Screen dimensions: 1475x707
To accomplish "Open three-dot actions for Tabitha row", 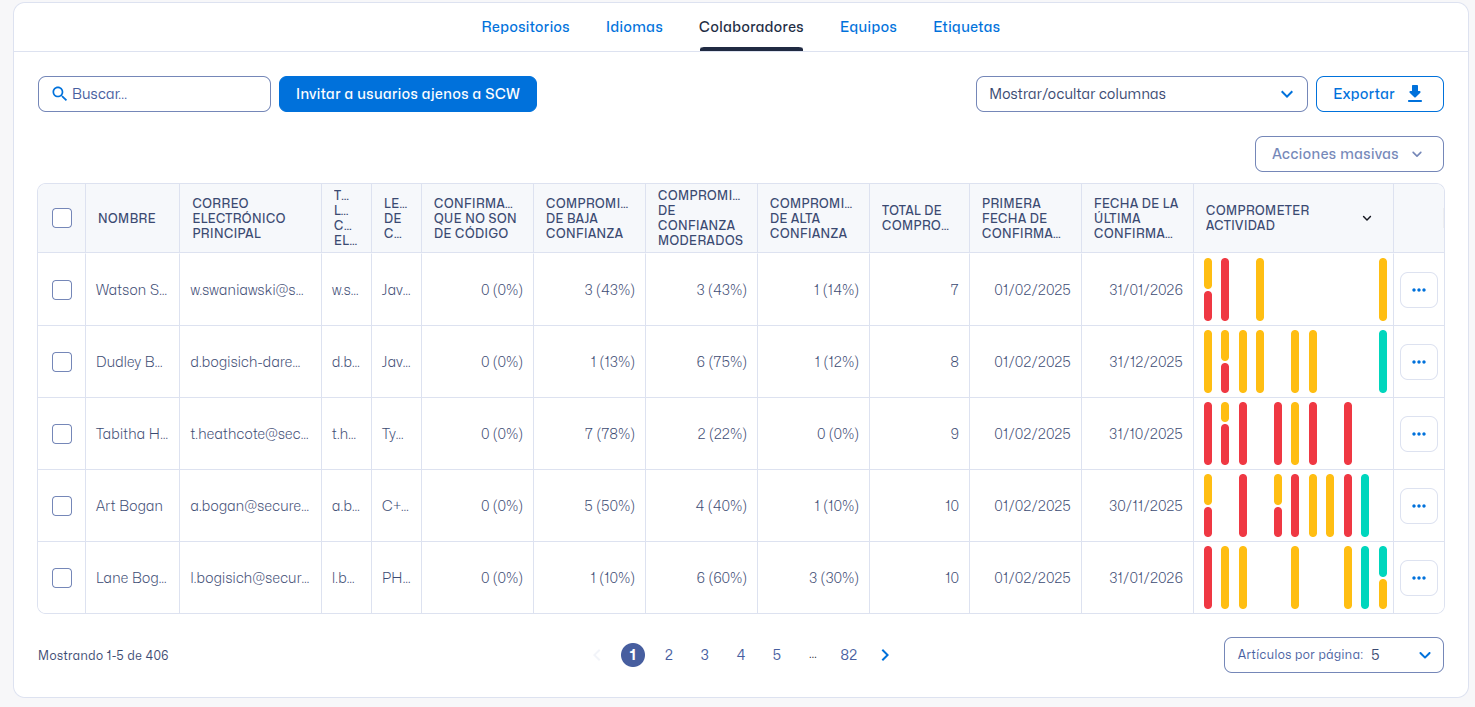I will coord(1418,434).
